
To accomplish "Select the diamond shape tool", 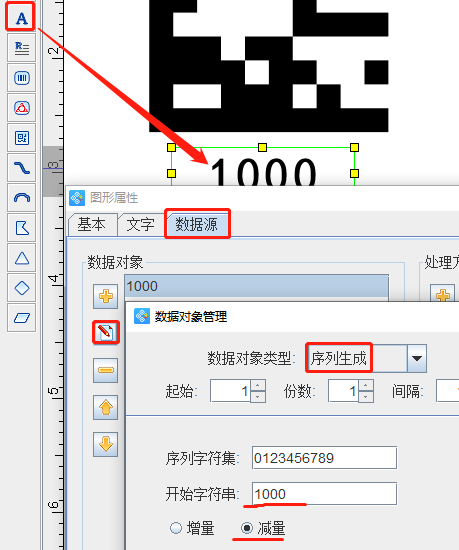I will 22,288.
